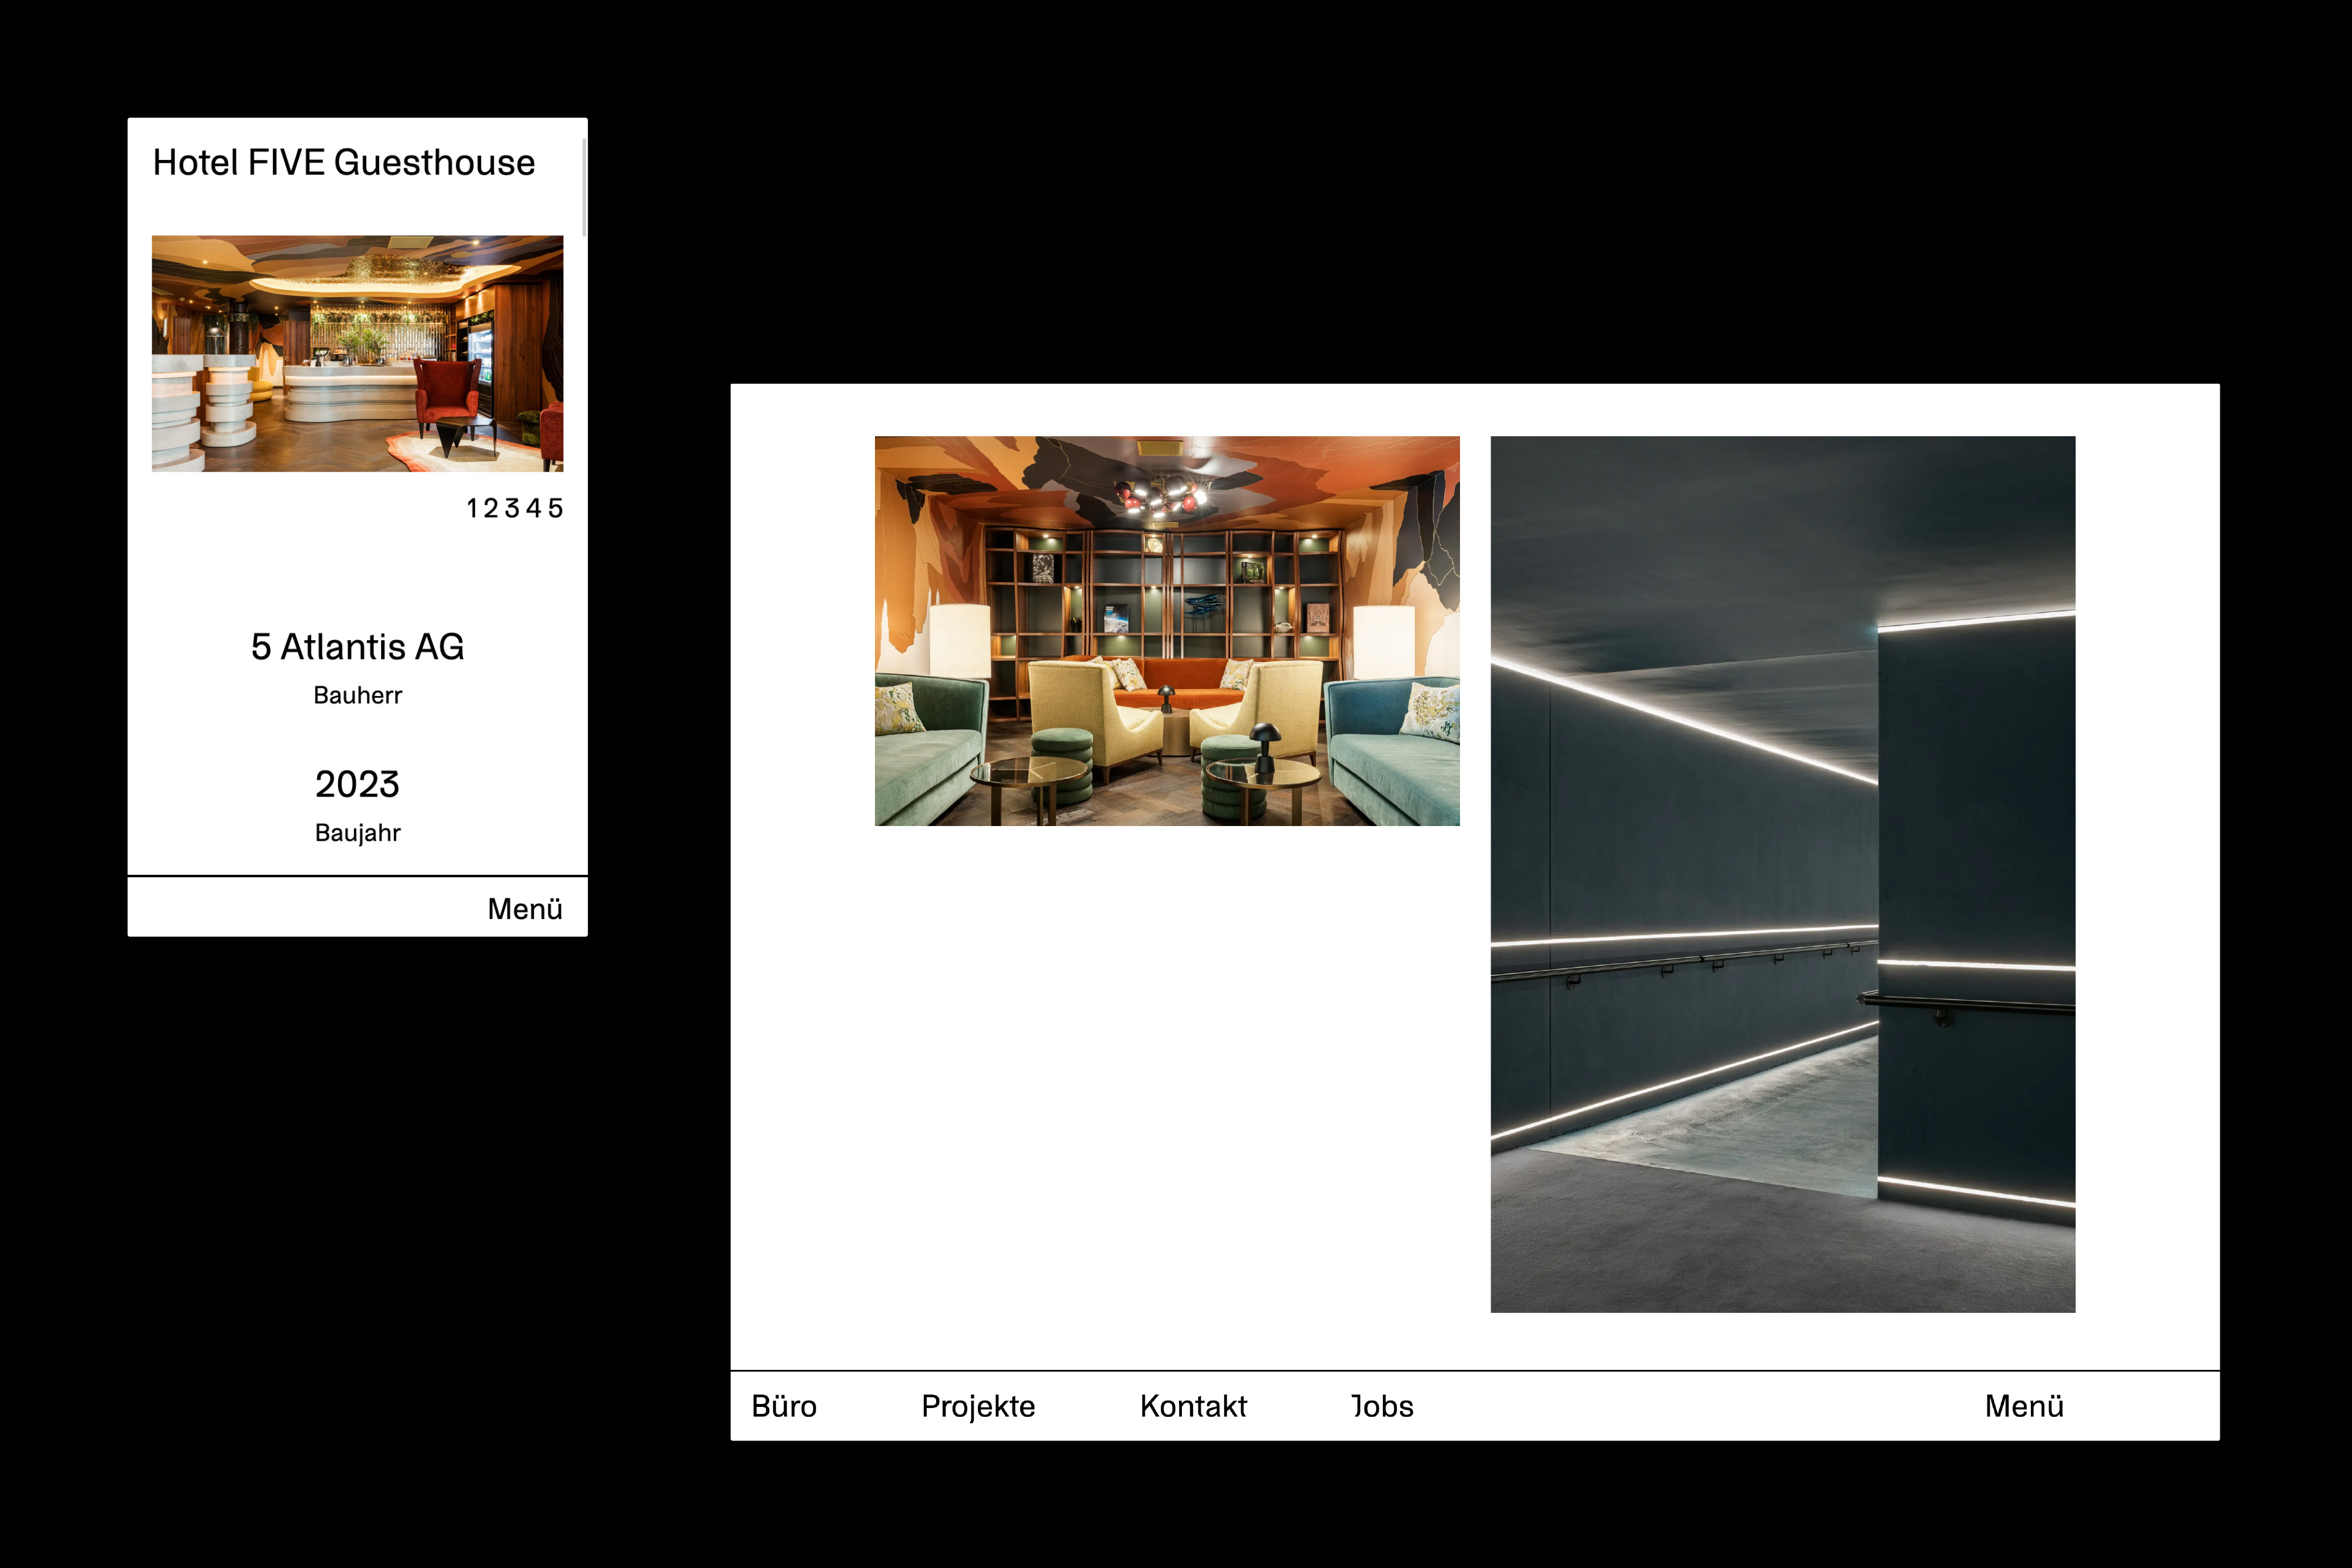This screenshot has width=2352, height=1568.
Task: Go to slide 2 in pagination
Action: click(490, 509)
